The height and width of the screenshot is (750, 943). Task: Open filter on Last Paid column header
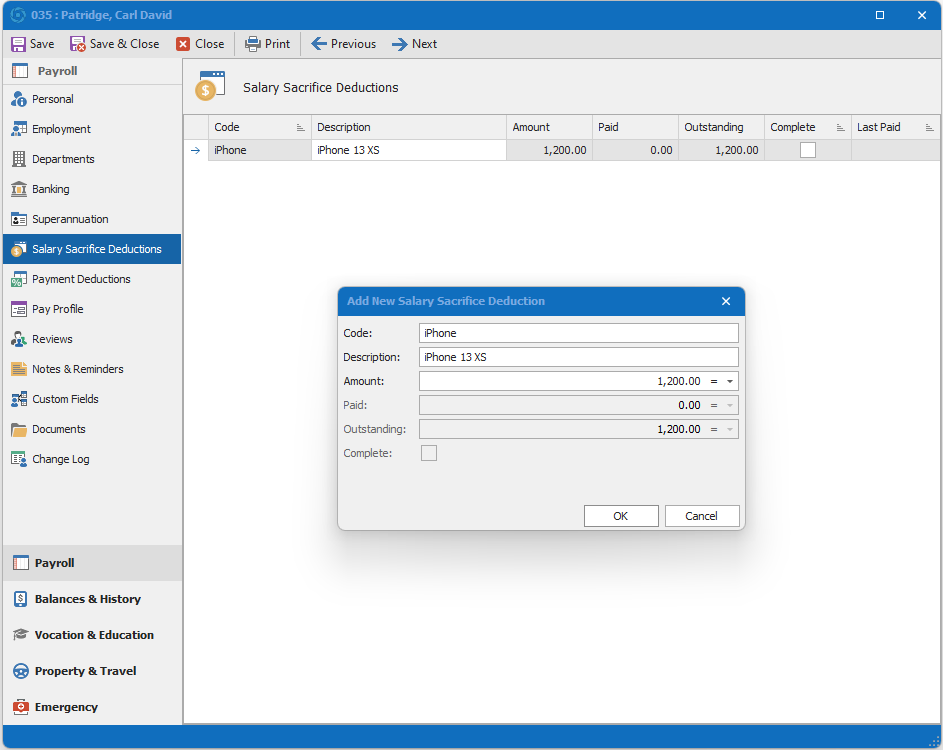(x=929, y=128)
